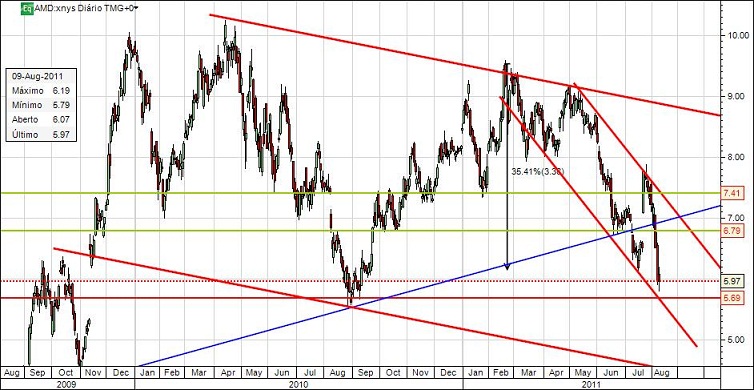Select the 5.97 last price tag
754x390 pixels.
click(733, 280)
